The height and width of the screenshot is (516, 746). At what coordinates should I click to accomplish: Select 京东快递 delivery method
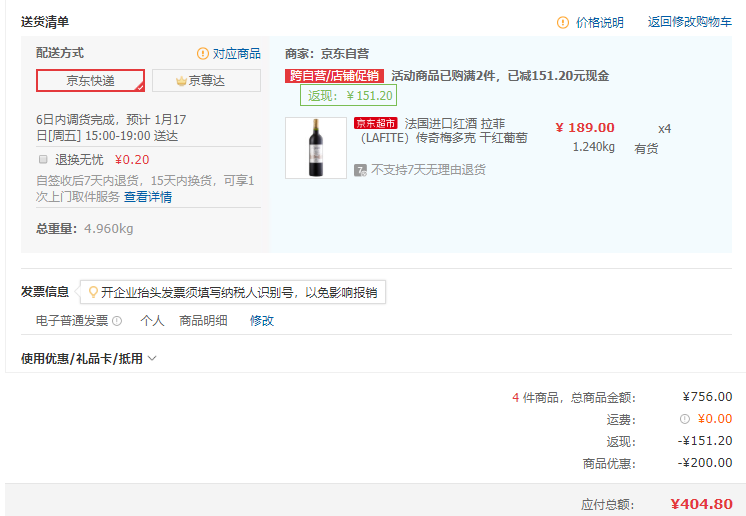(90, 80)
